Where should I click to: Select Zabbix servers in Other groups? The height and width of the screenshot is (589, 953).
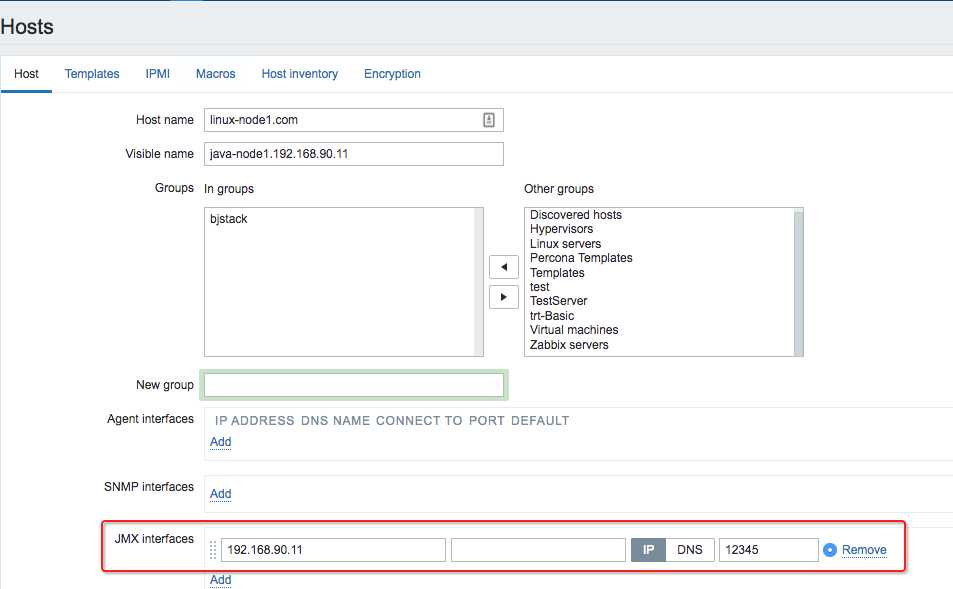pyautogui.click(x=569, y=345)
